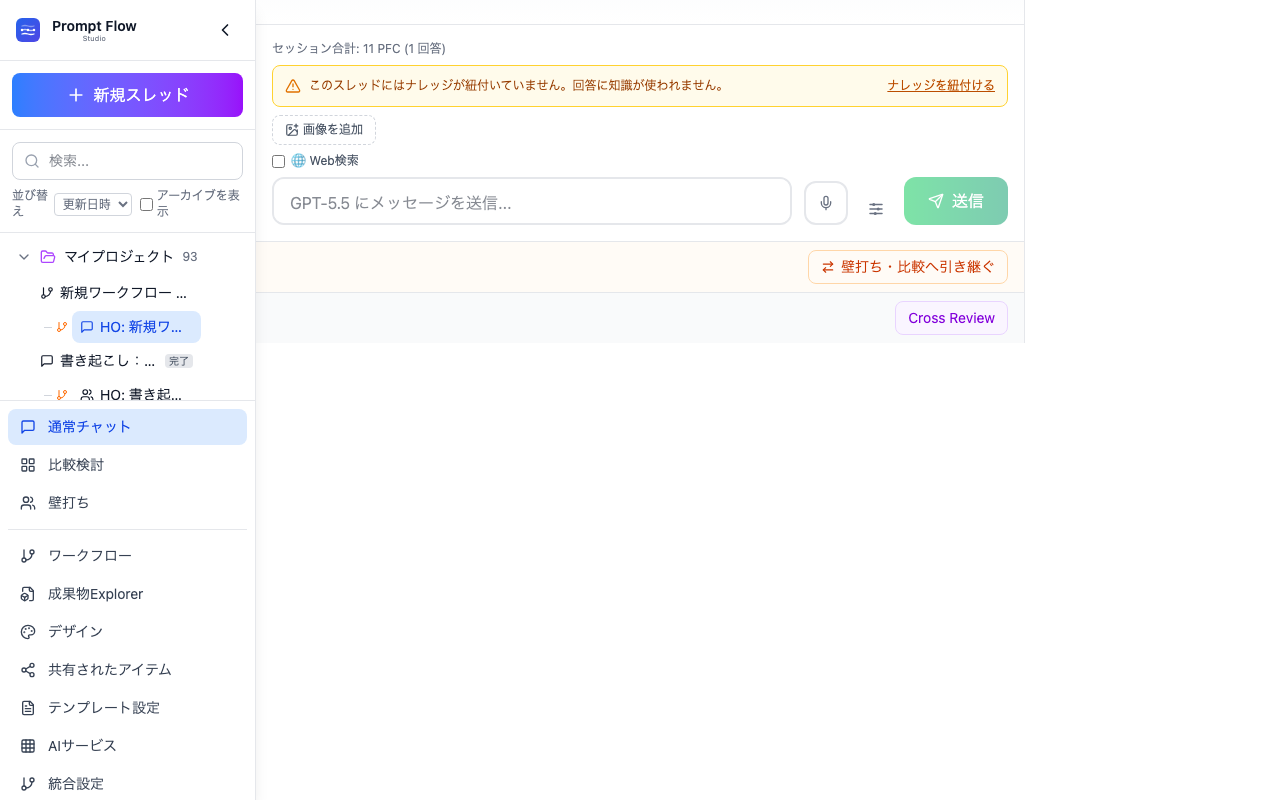Viewport: 1280px width, 800px height.
Task: Enable the Web検索 checkbox
Action: [279, 161]
